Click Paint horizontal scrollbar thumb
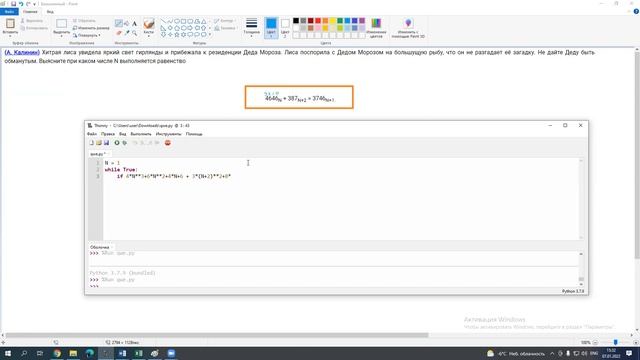This screenshot has height=360, width=640. (x=217, y=335)
